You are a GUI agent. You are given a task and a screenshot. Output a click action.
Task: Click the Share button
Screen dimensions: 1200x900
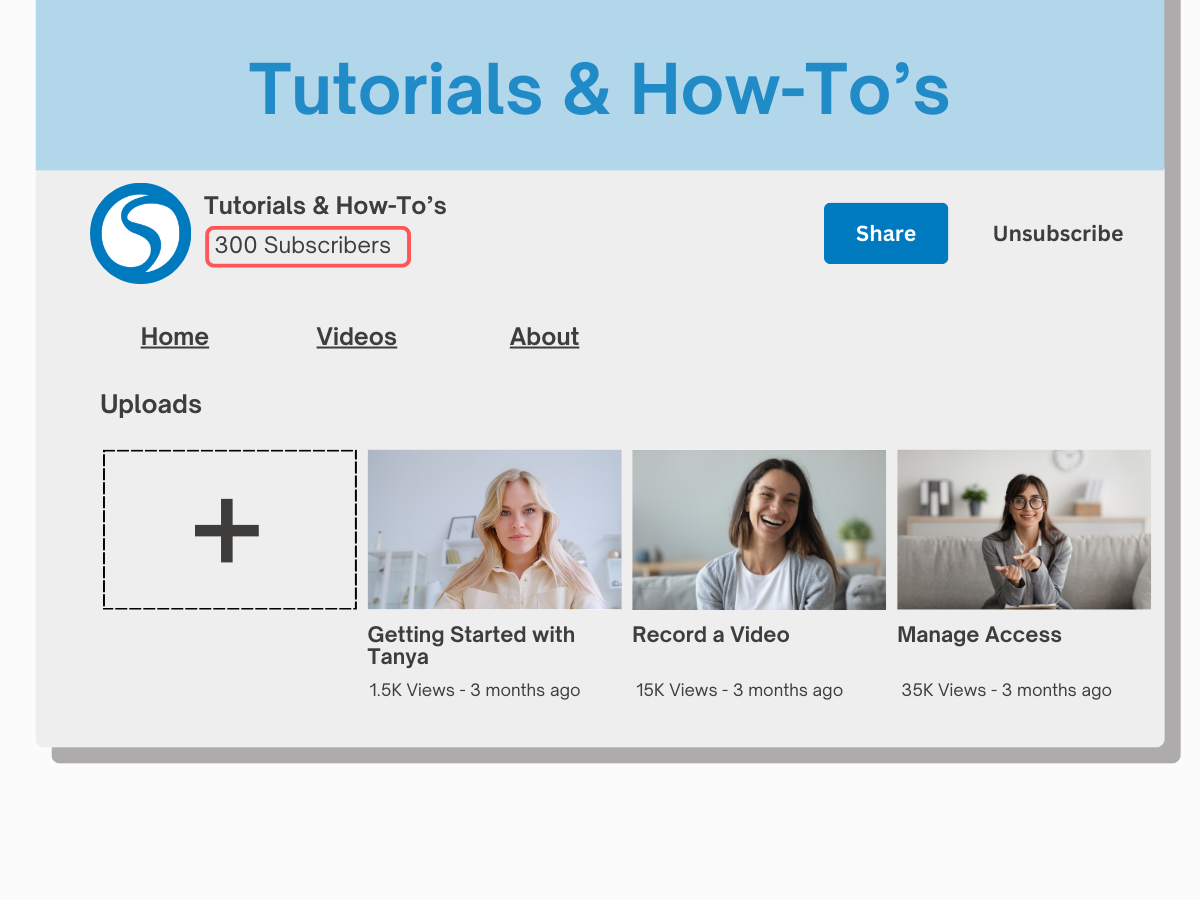click(x=886, y=233)
